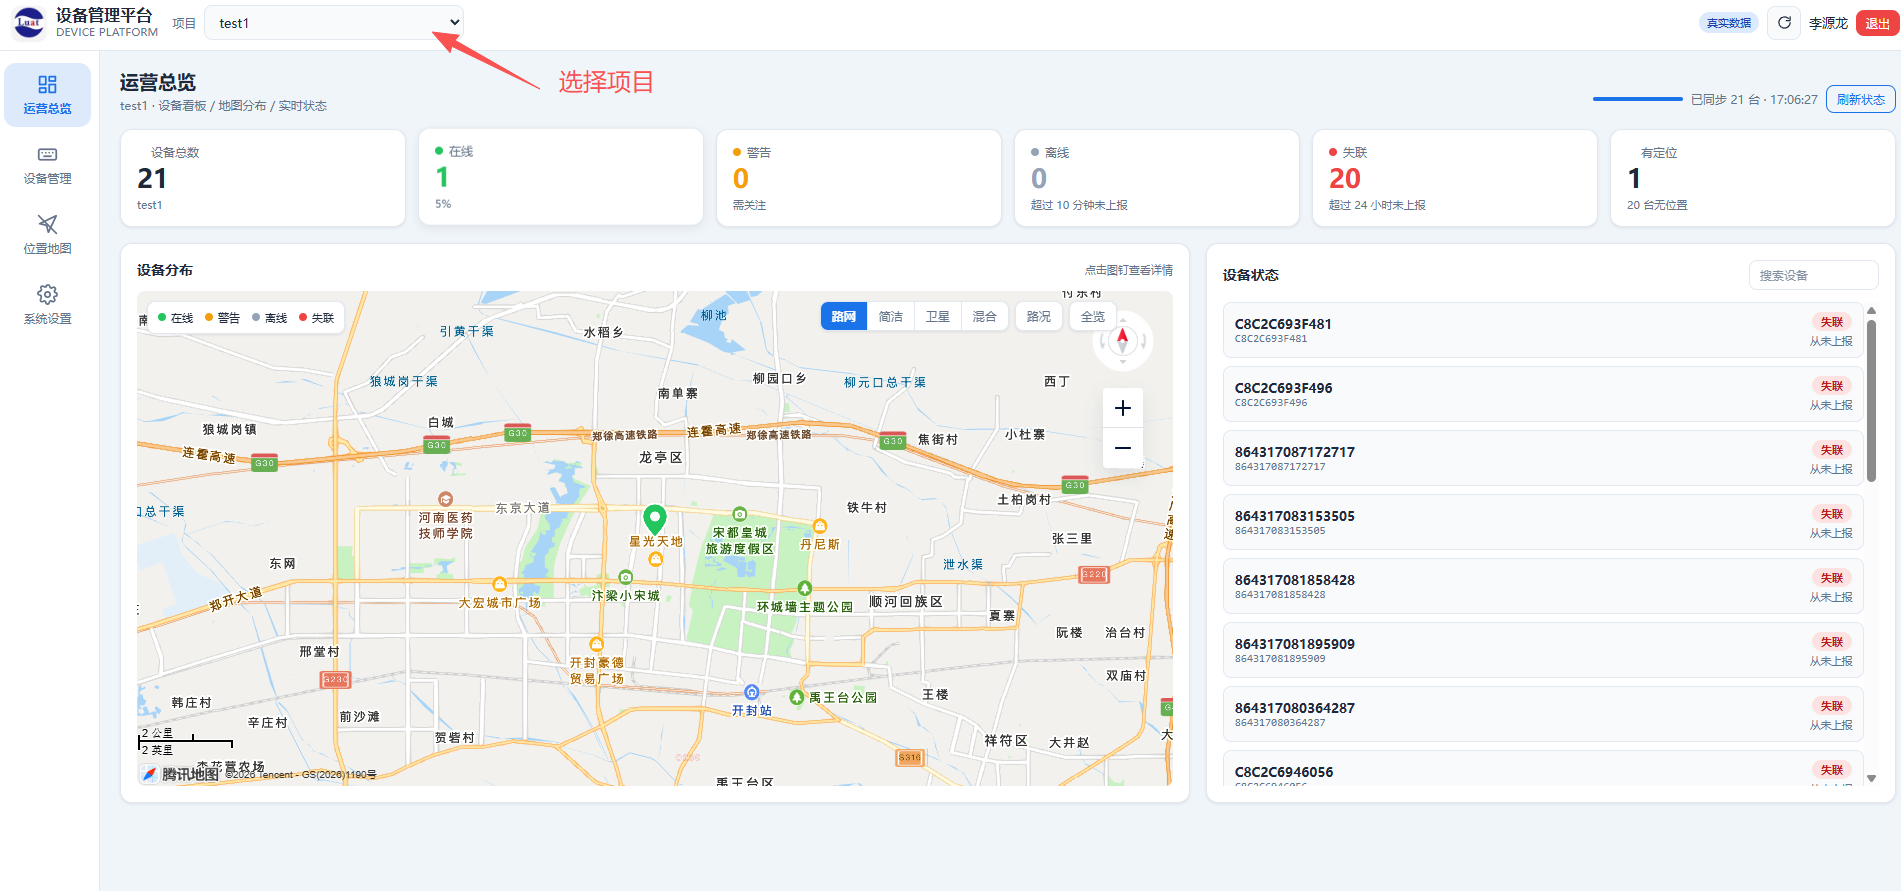Select device 864317081895909 in status list
This screenshot has width=1901, height=891.
point(1543,650)
